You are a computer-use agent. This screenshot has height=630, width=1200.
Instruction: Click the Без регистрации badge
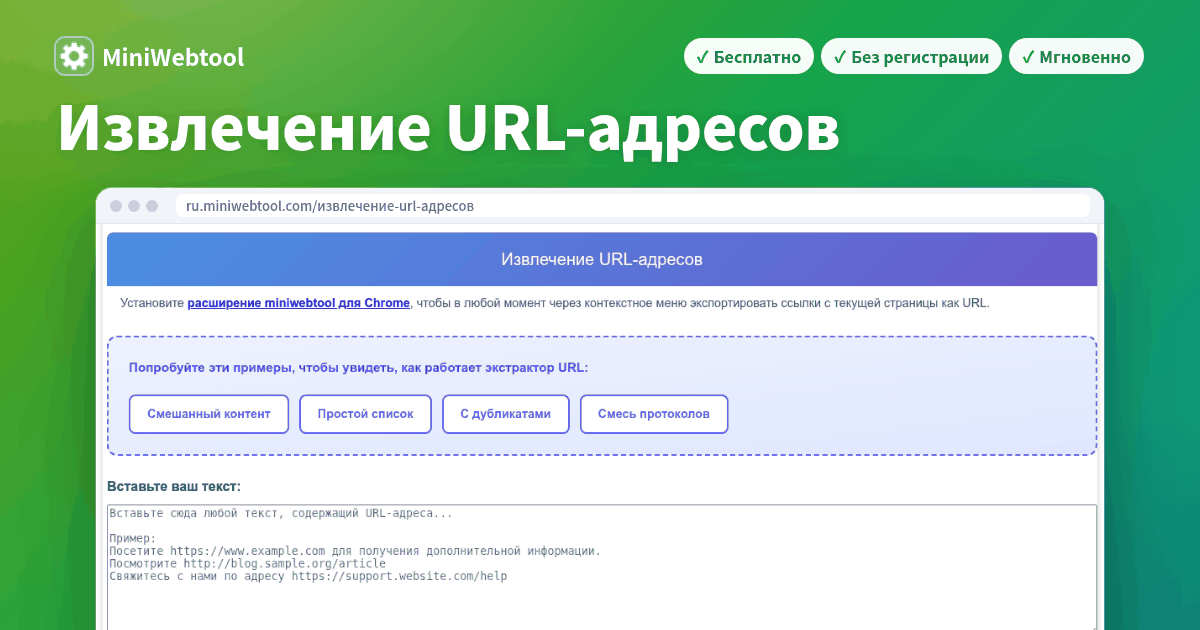(x=911, y=57)
